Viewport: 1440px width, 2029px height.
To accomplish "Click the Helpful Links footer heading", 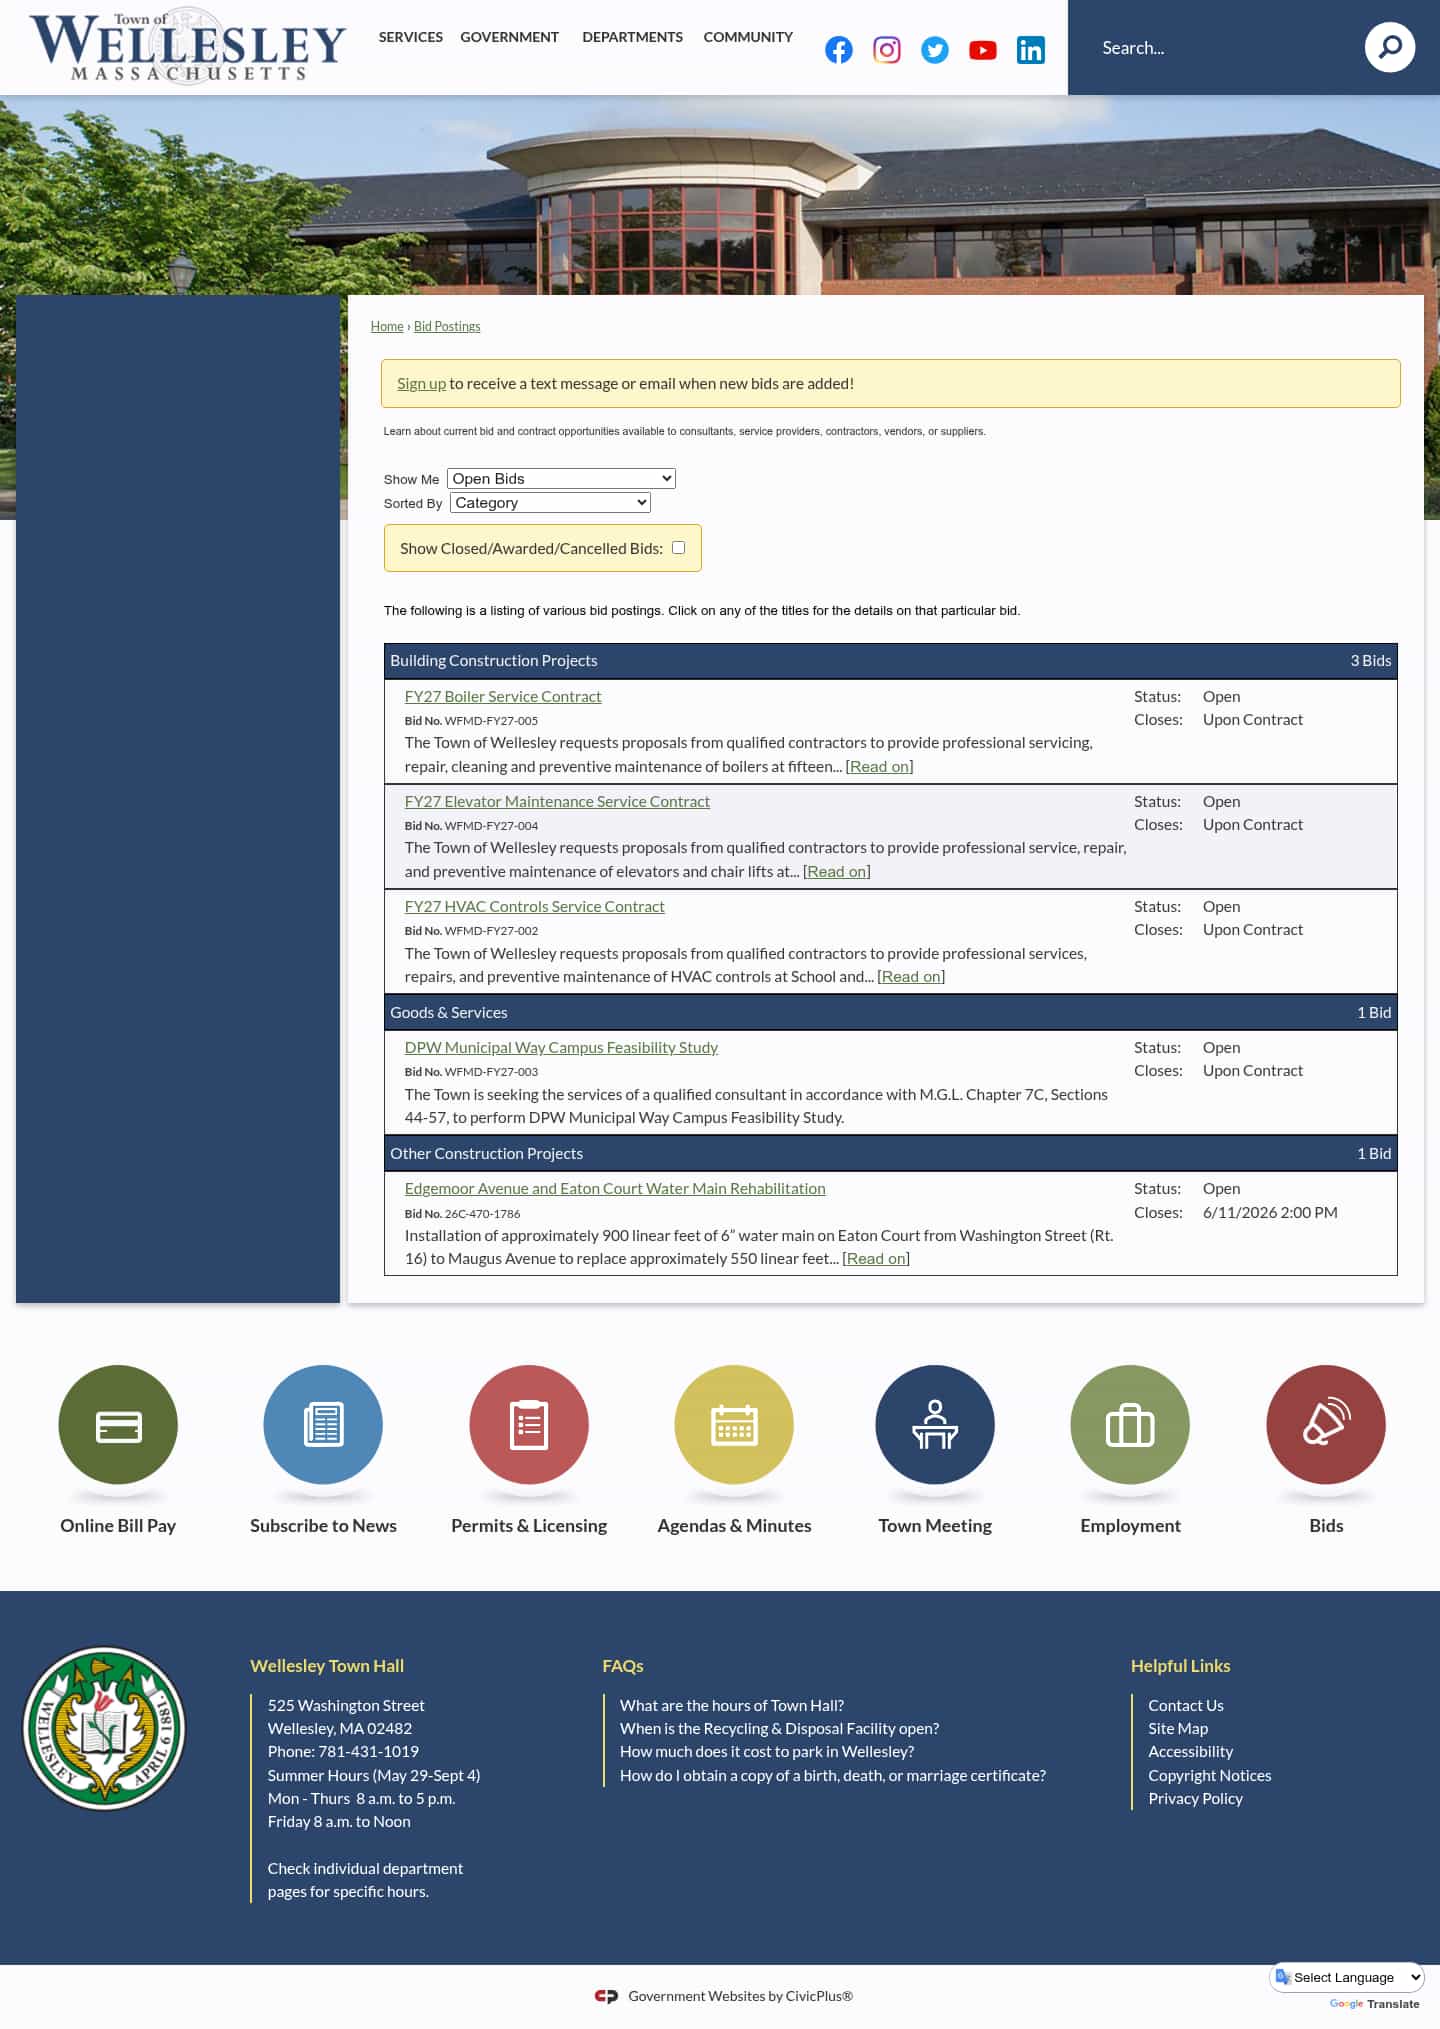I will [x=1180, y=1666].
